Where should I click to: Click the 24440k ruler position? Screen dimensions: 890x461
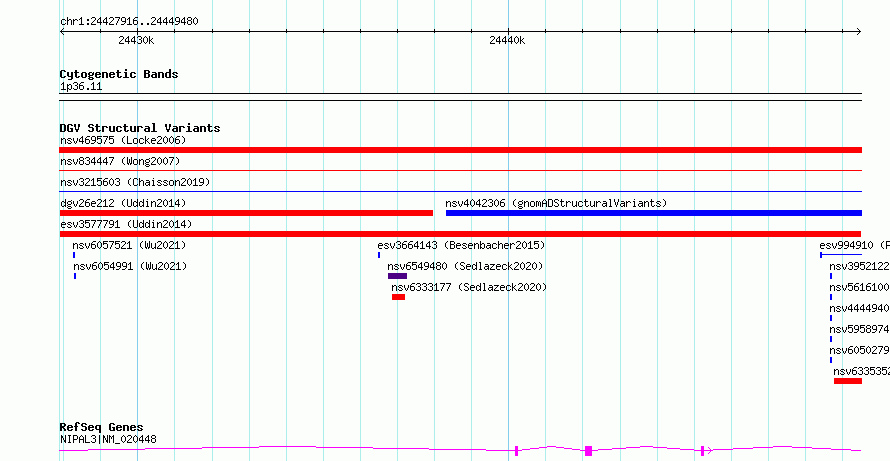507,40
